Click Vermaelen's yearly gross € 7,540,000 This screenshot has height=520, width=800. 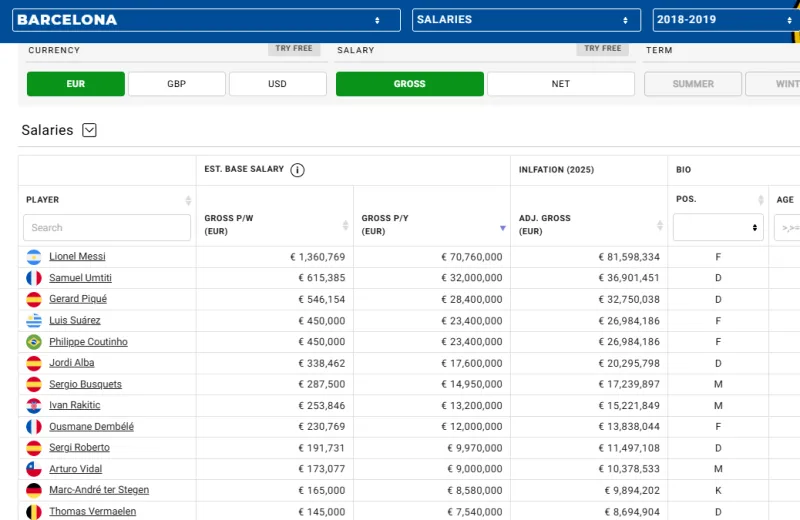475,512
